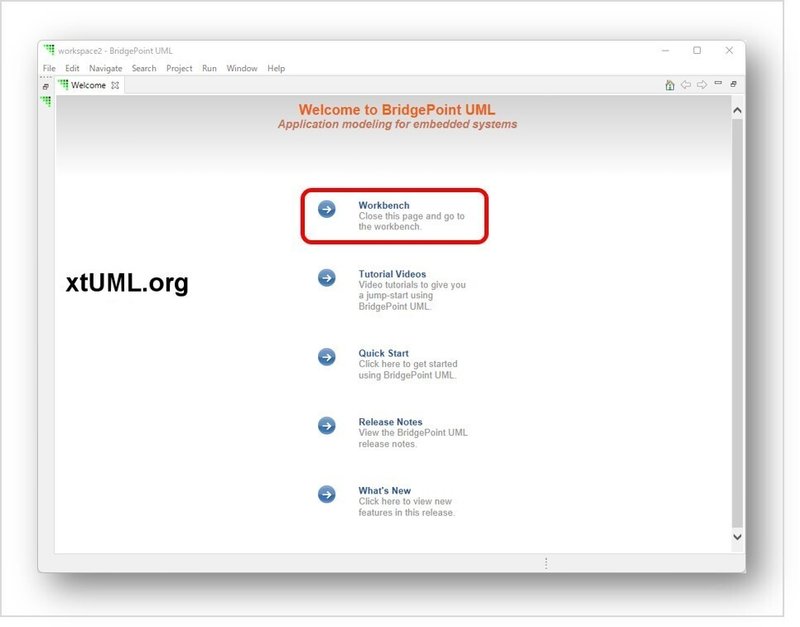Navigate back with the left arrow icon

[686, 85]
